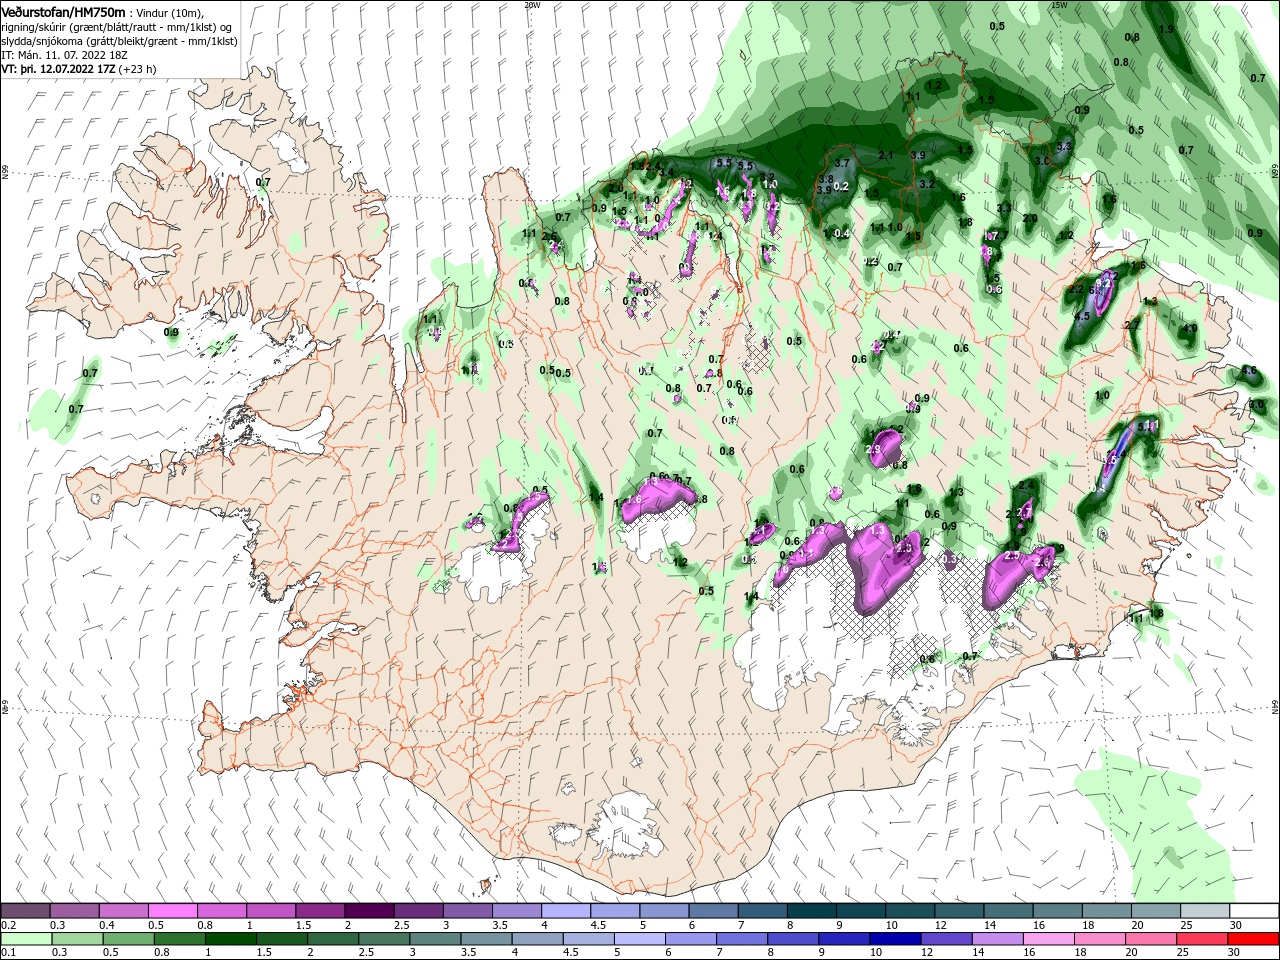Click the '1.9' precipitation value on map
1280x960 pixels.
[x=1166, y=30]
